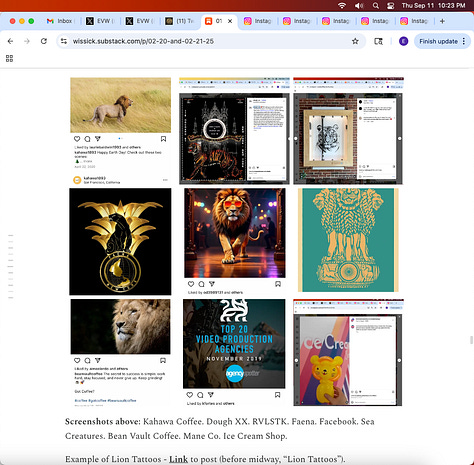This screenshot has width=474, height=465.
Task: Click the 'Got Coffee?' caption text
Action: [x=84, y=391]
